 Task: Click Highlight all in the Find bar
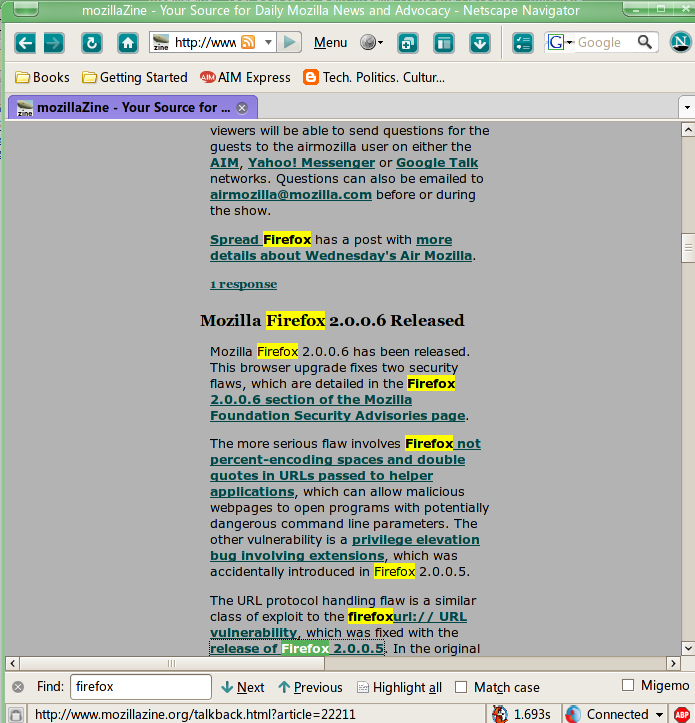400,687
